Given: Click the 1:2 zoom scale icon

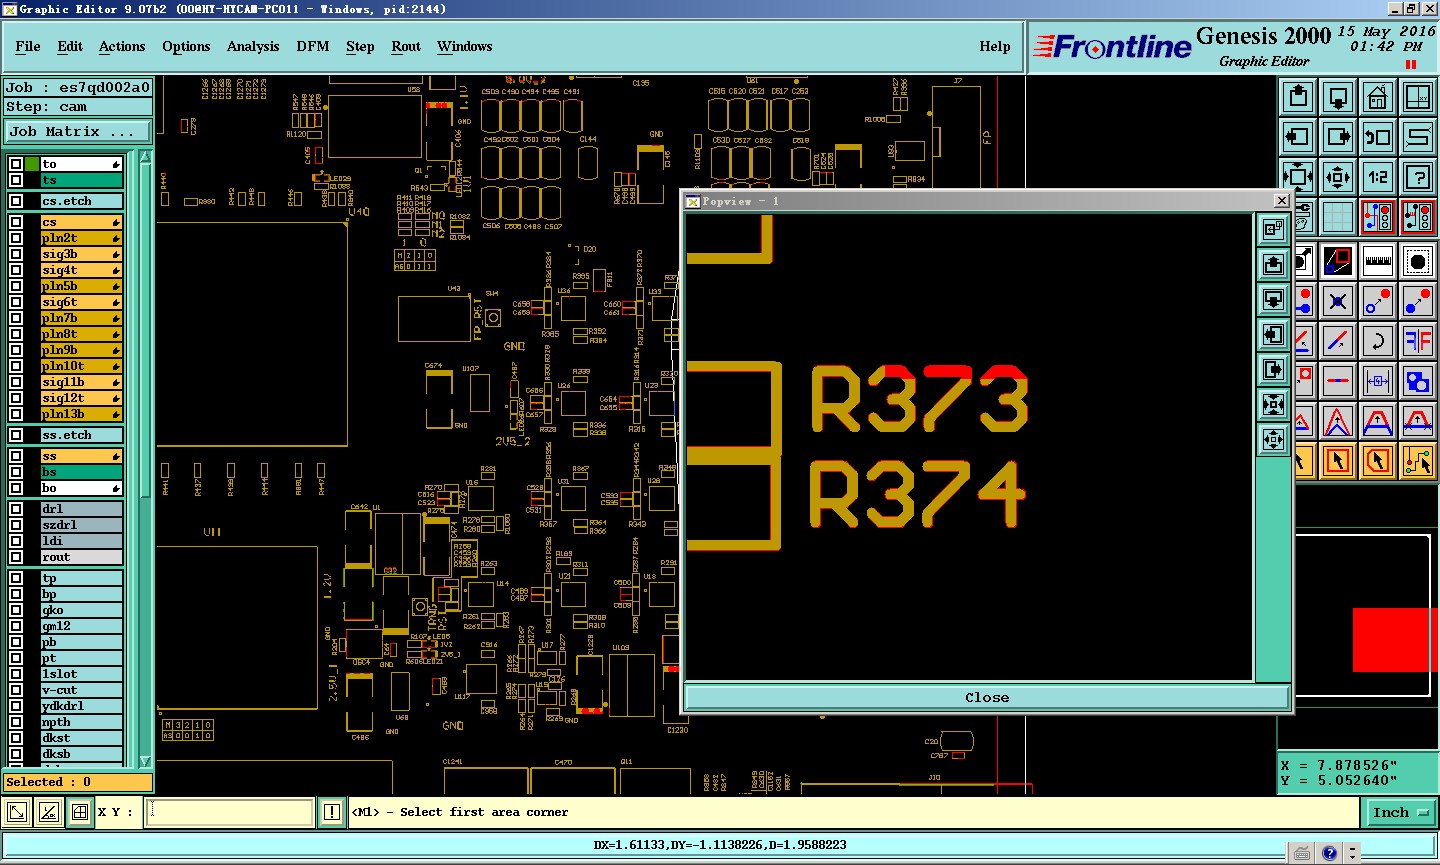Looking at the screenshot, I should (x=1377, y=177).
